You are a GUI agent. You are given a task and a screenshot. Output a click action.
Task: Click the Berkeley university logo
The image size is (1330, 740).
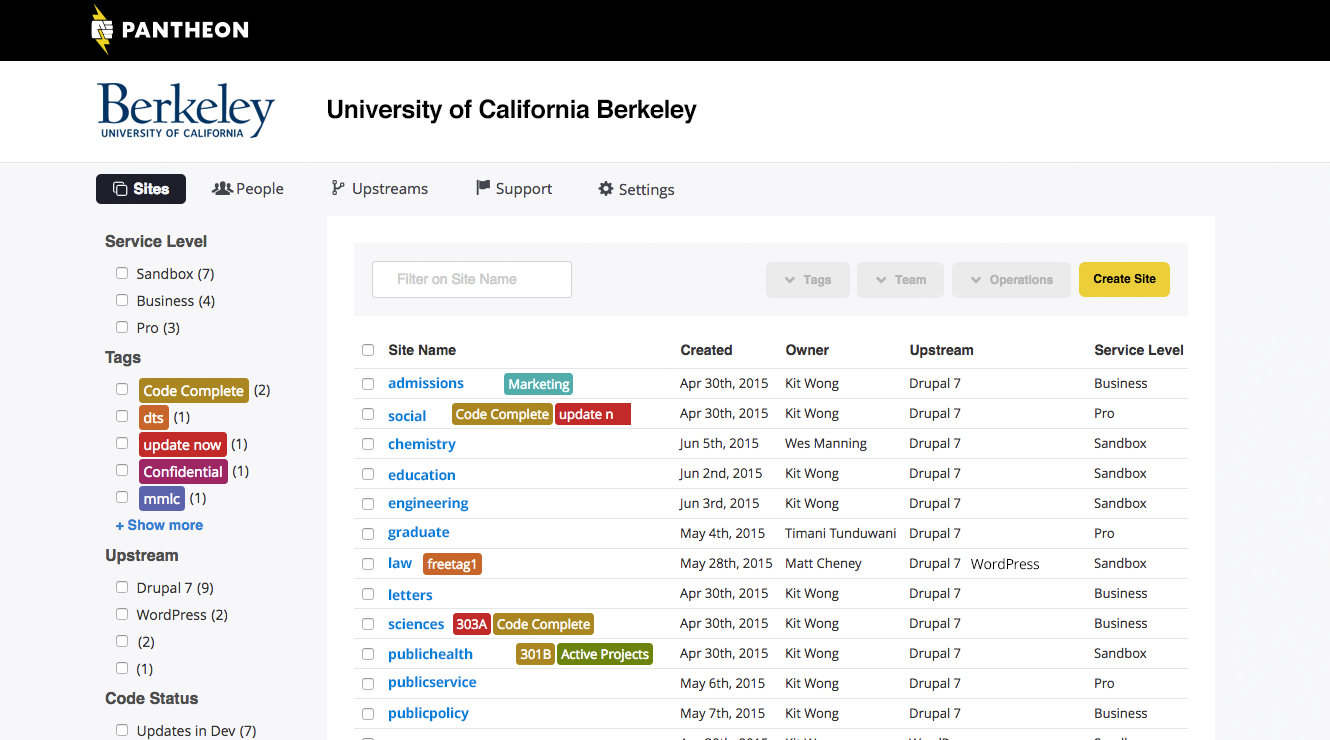(186, 110)
